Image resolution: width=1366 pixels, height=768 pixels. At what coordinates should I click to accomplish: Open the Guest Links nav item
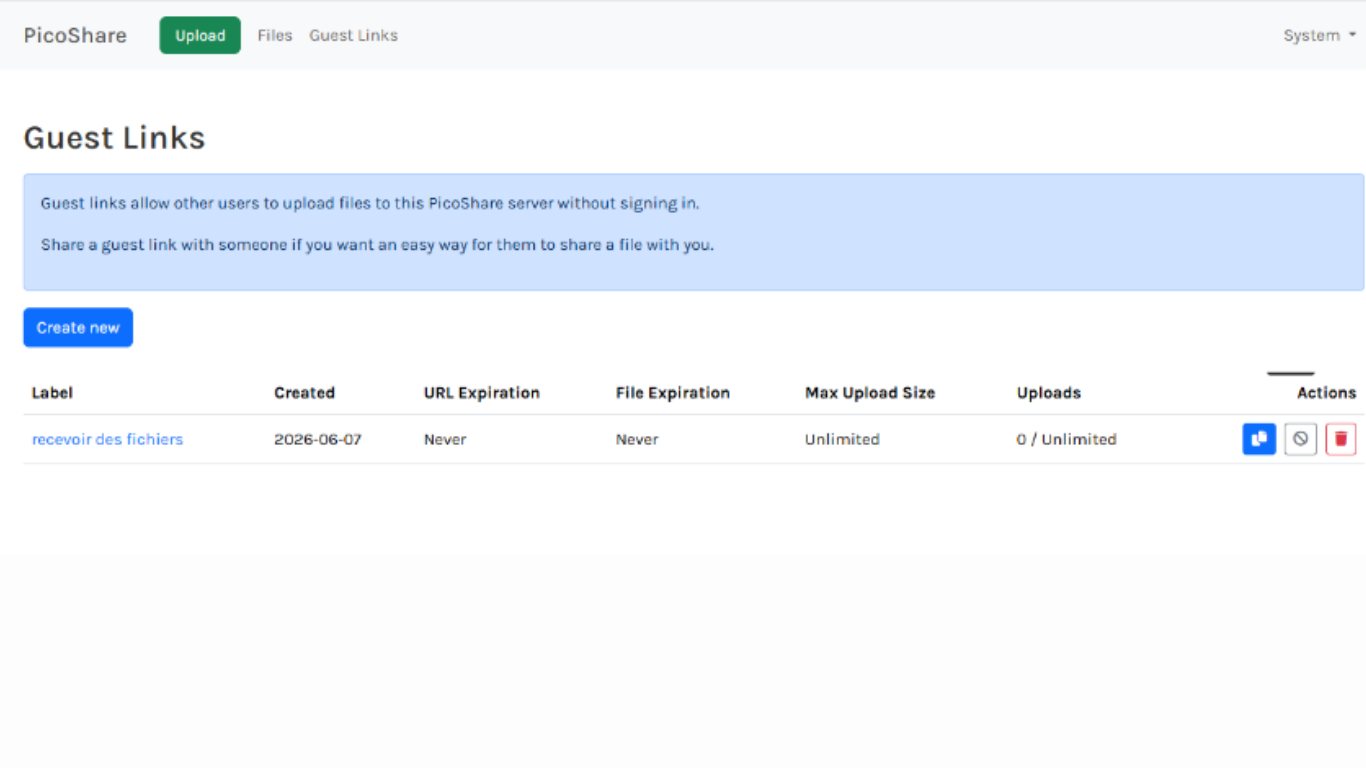(353, 35)
